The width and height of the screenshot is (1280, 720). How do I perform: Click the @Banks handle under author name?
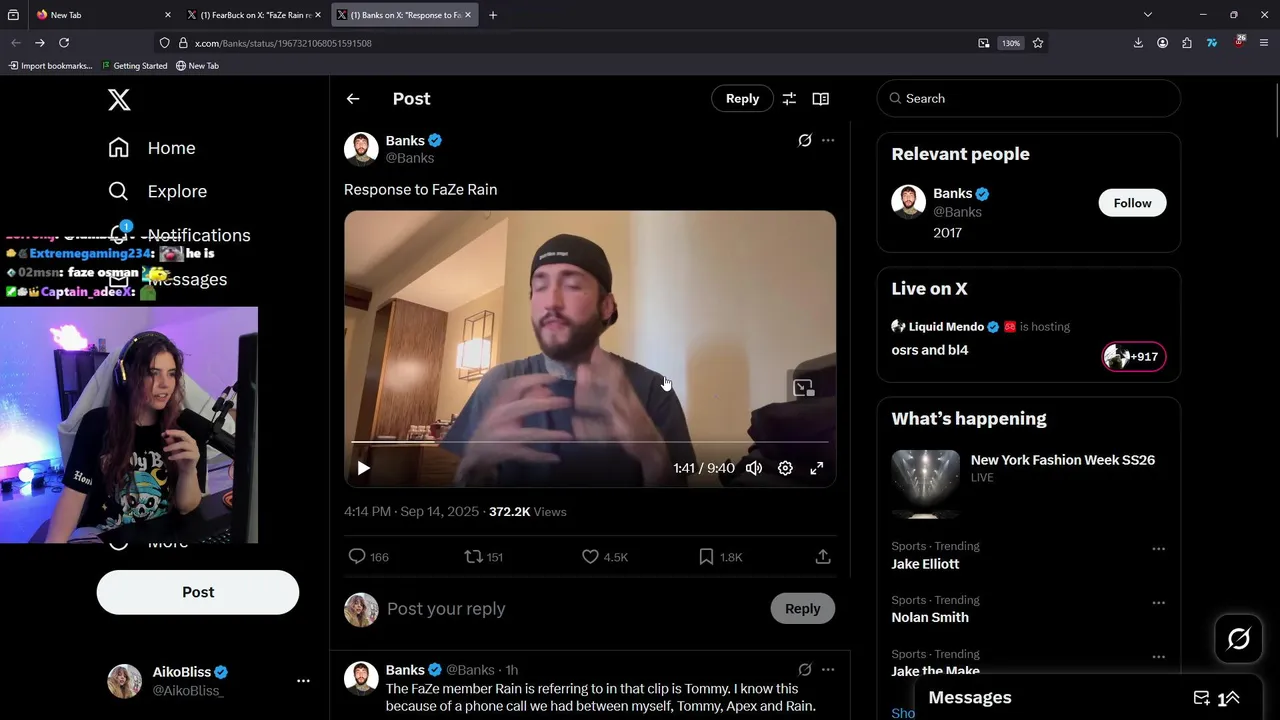(x=410, y=158)
